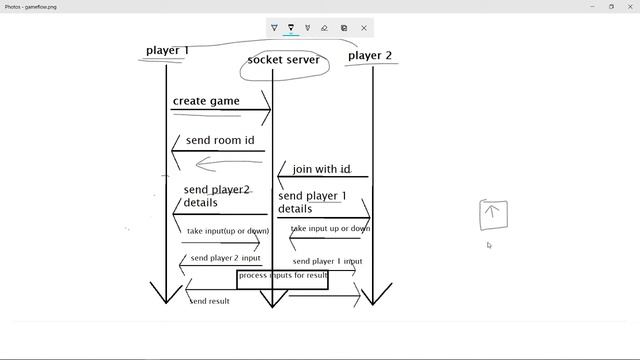Click the 'send room id' text
640x360 pixels.
[x=220, y=140]
